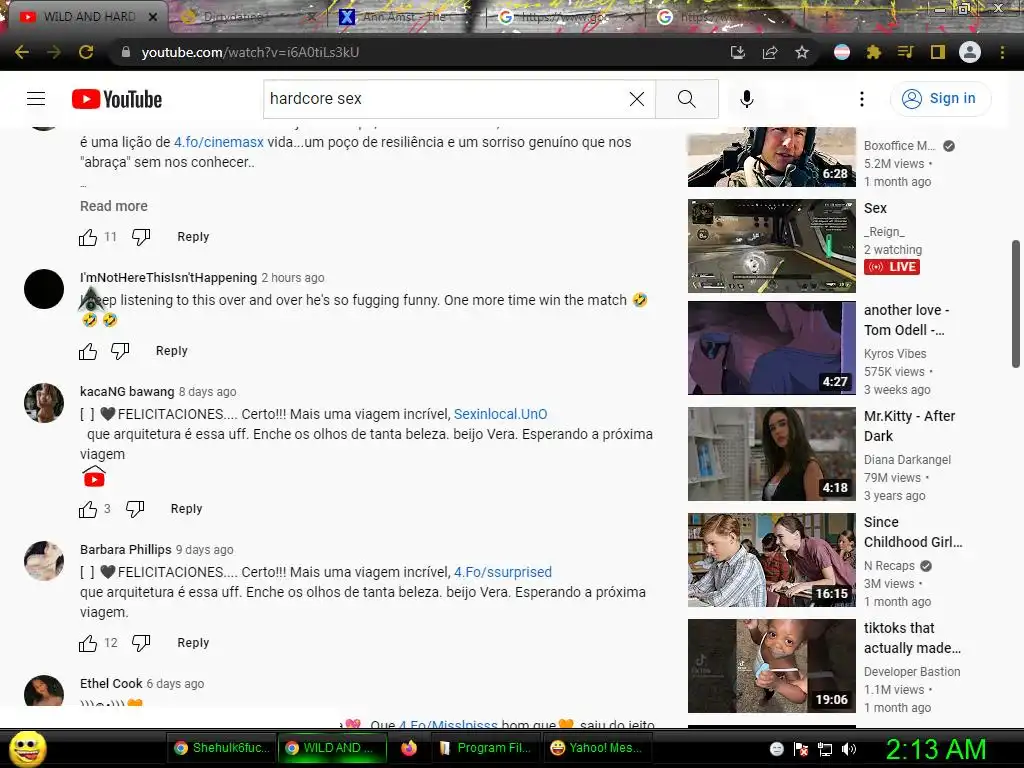
Task: Clear the search box with the X
Action: coord(637,99)
